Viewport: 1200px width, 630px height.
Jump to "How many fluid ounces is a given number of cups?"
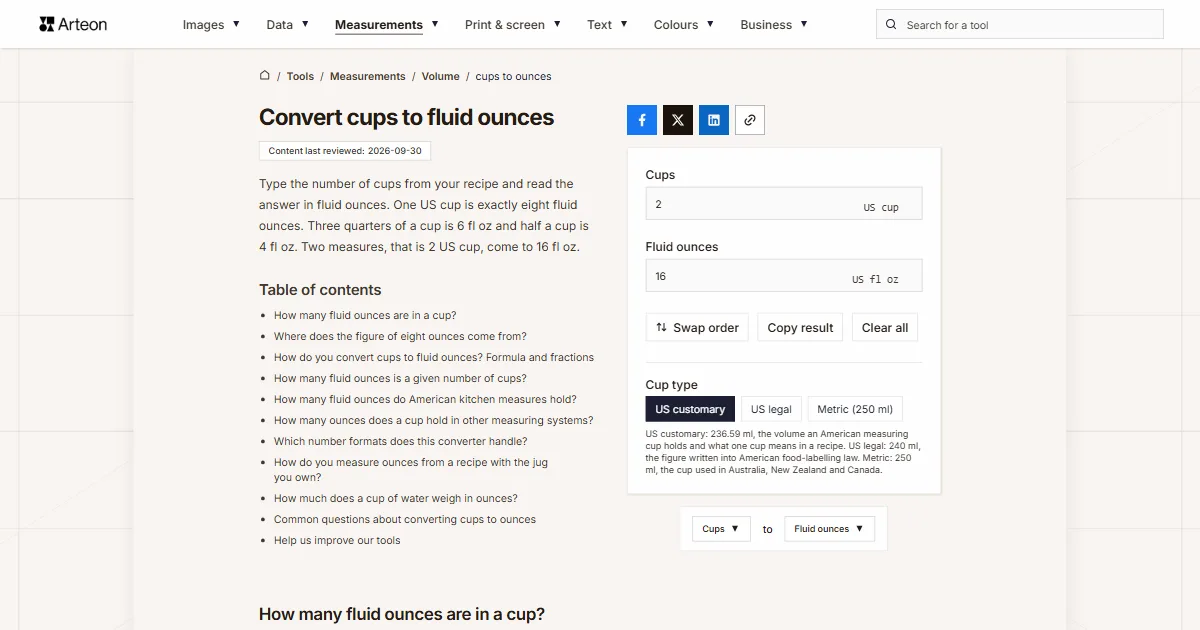click(400, 378)
